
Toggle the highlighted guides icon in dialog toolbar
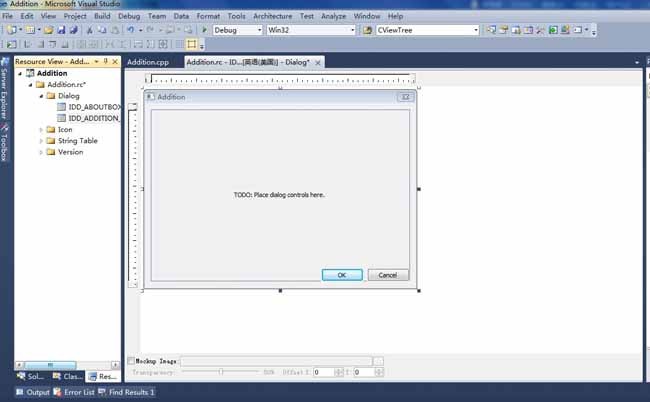tap(192, 44)
